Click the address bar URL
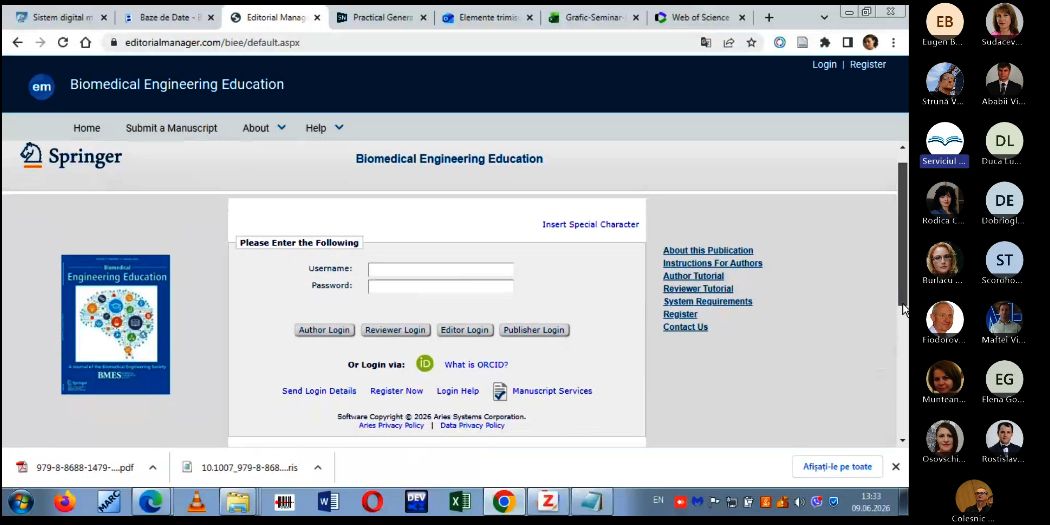This screenshot has width=1050, height=525. (x=212, y=42)
